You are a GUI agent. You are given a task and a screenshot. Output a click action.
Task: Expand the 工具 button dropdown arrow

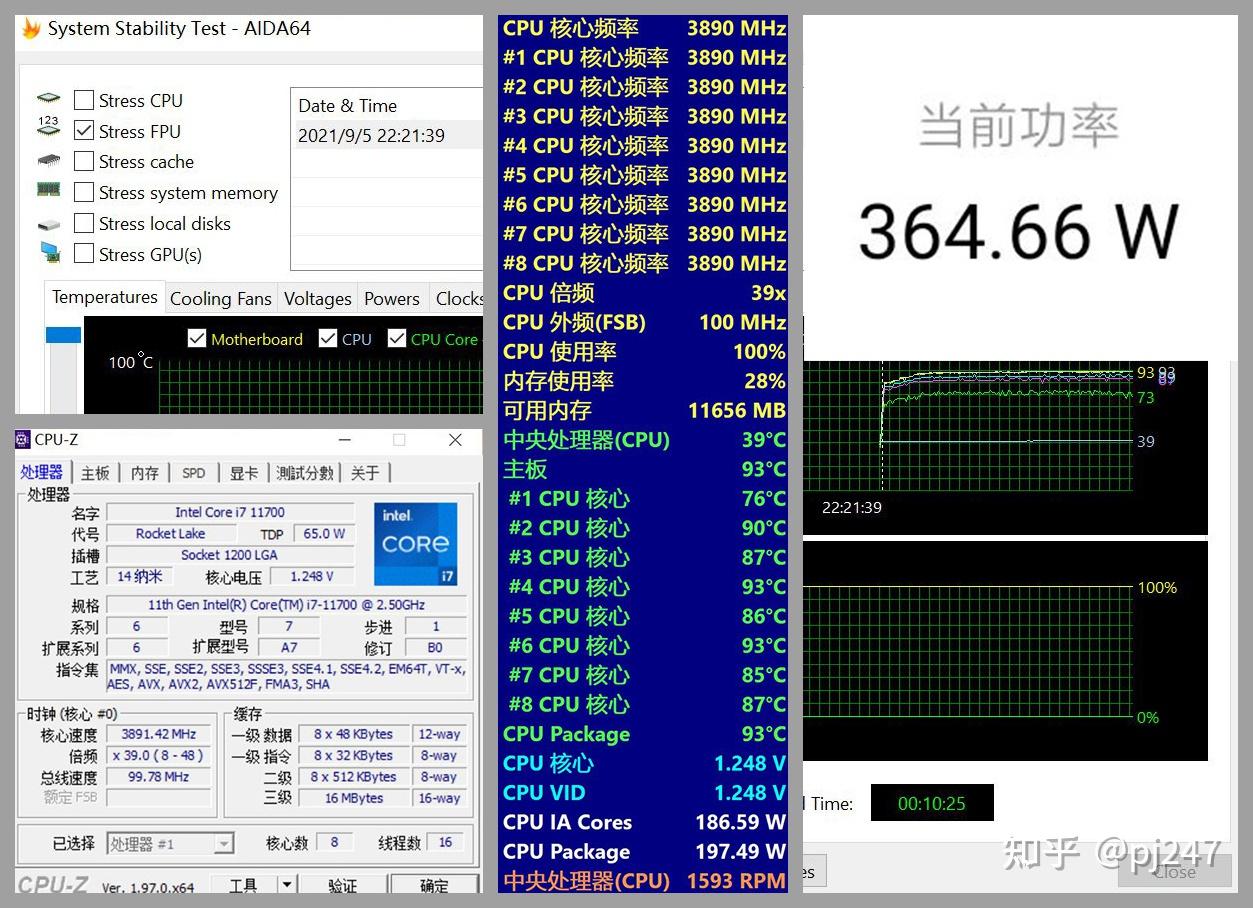tap(286, 885)
